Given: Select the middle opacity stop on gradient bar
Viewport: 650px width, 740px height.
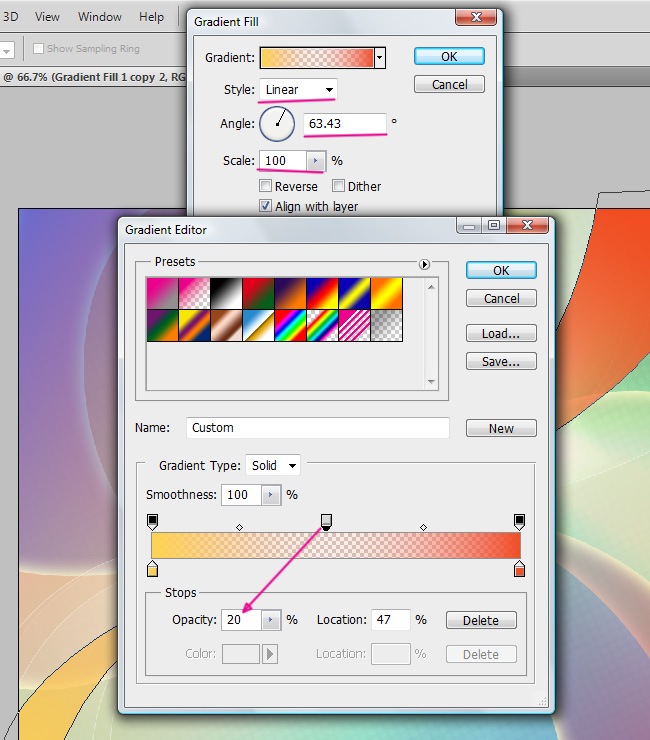Looking at the screenshot, I should pos(326,521).
